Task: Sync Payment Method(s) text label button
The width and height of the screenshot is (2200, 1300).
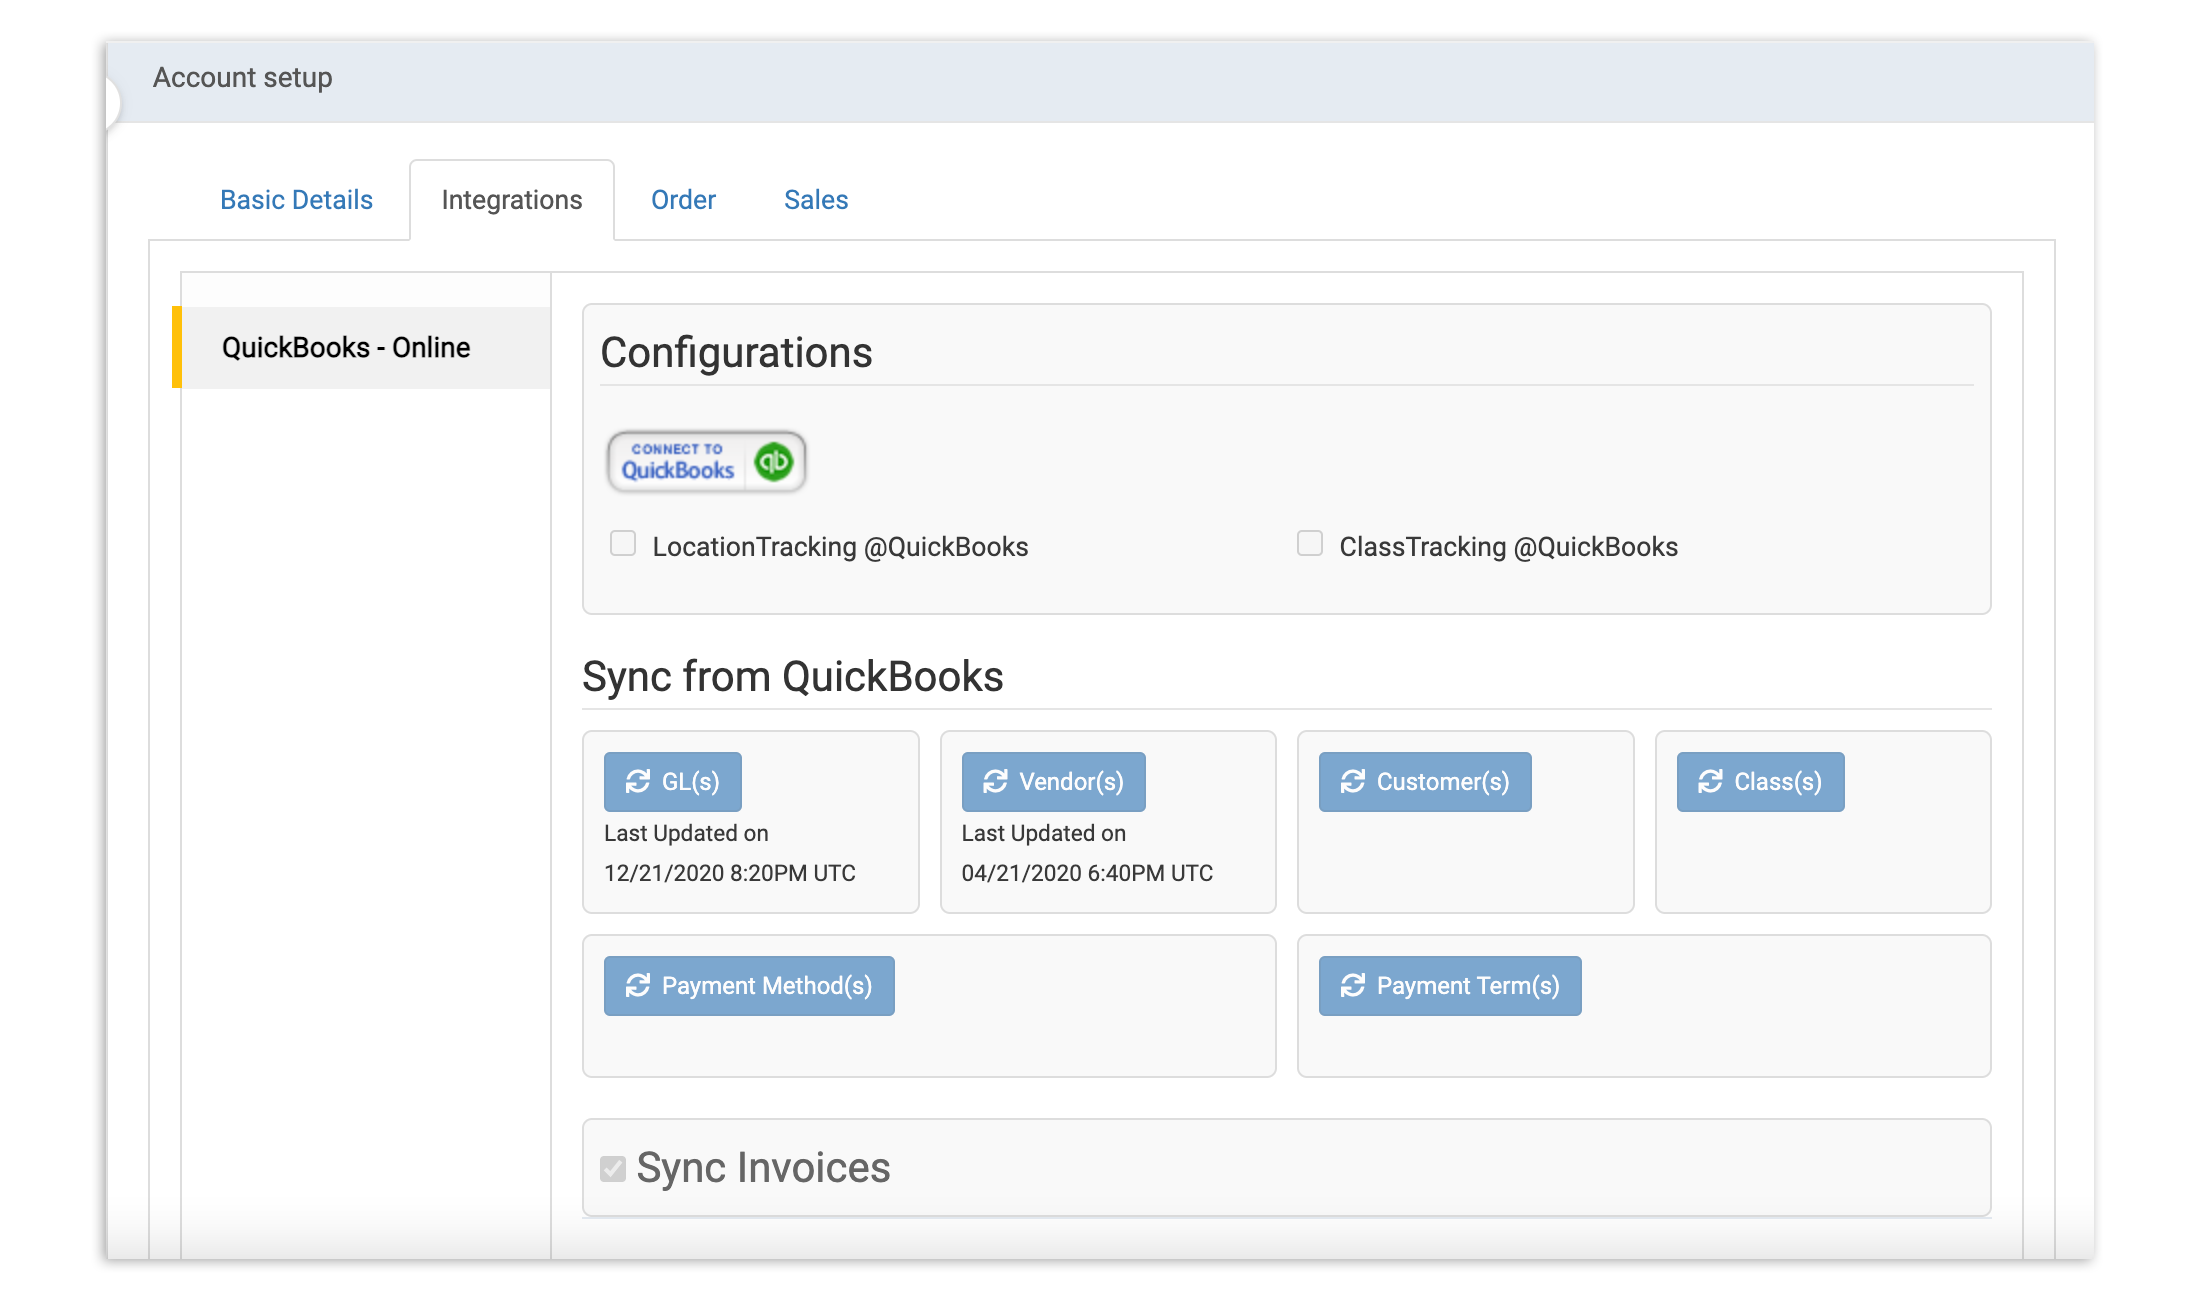Action: click(767, 986)
